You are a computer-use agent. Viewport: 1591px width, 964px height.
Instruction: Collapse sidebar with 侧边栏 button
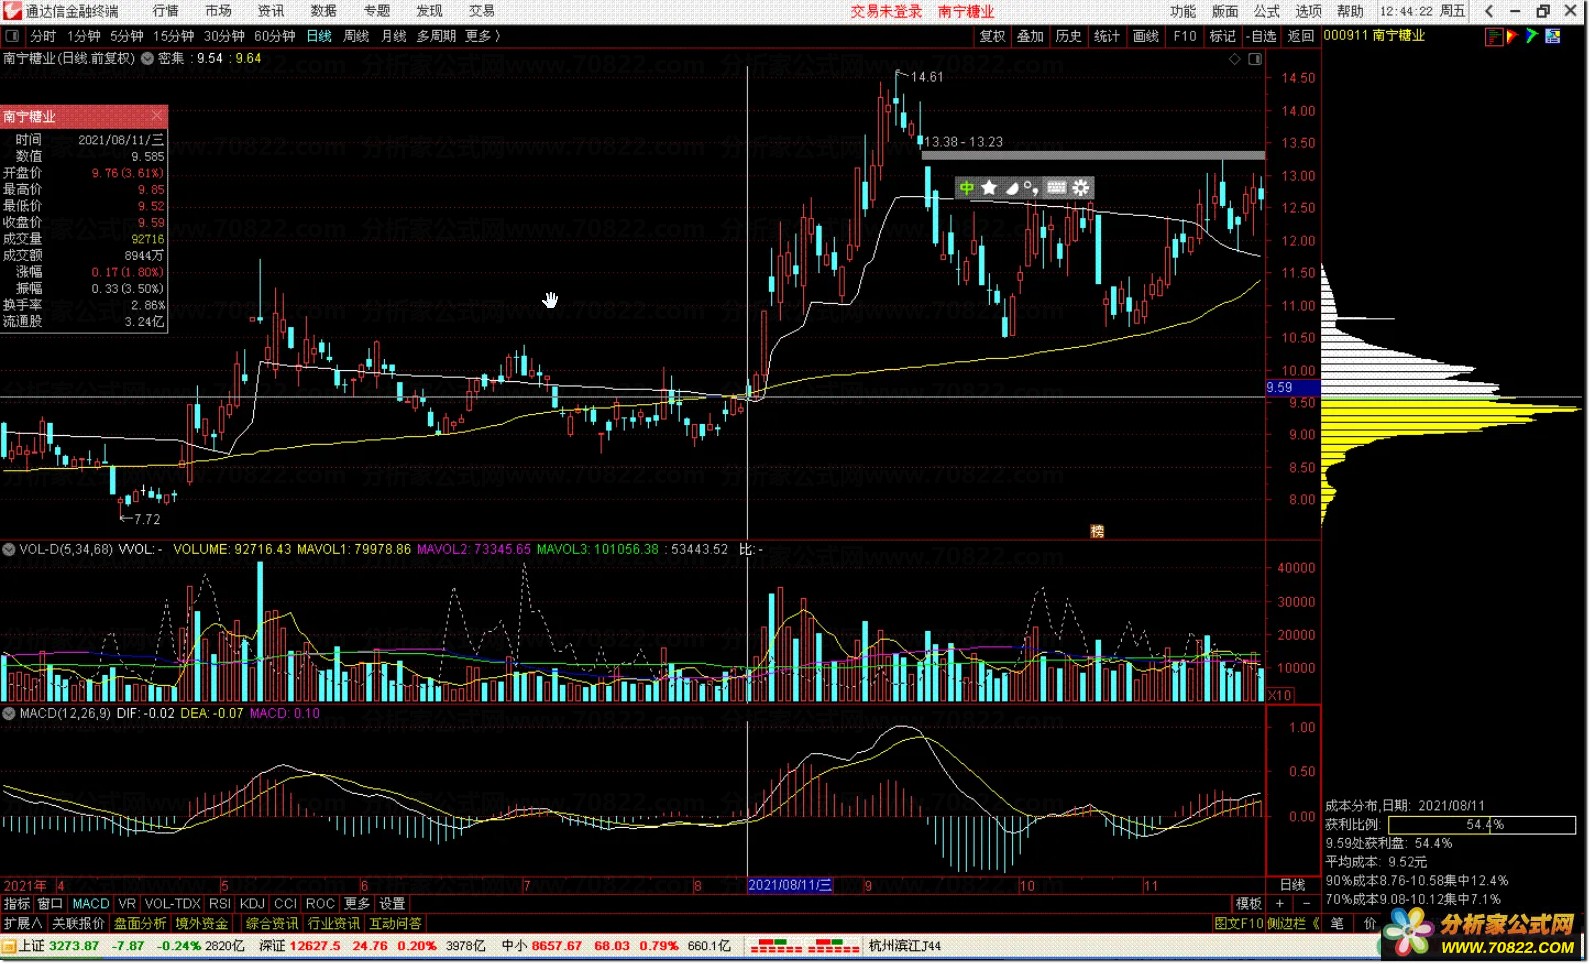[x=1294, y=924]
